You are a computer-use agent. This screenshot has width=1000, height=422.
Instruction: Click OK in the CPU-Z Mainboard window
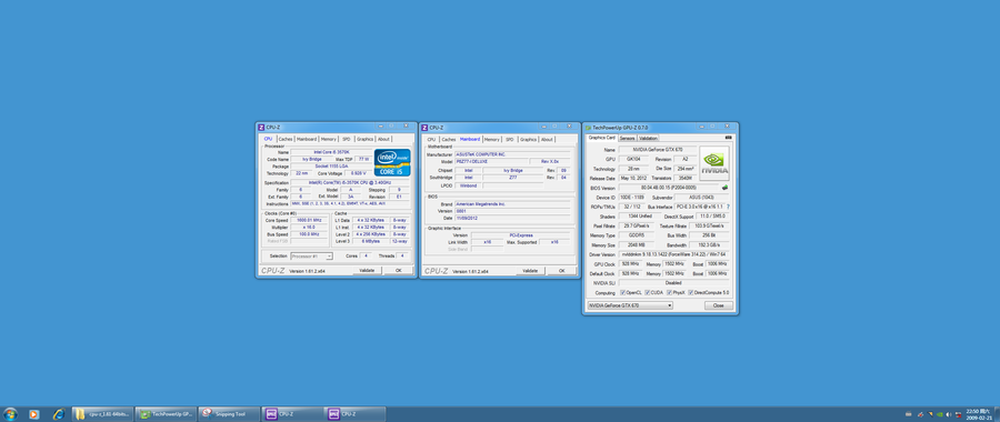(562, 271)
